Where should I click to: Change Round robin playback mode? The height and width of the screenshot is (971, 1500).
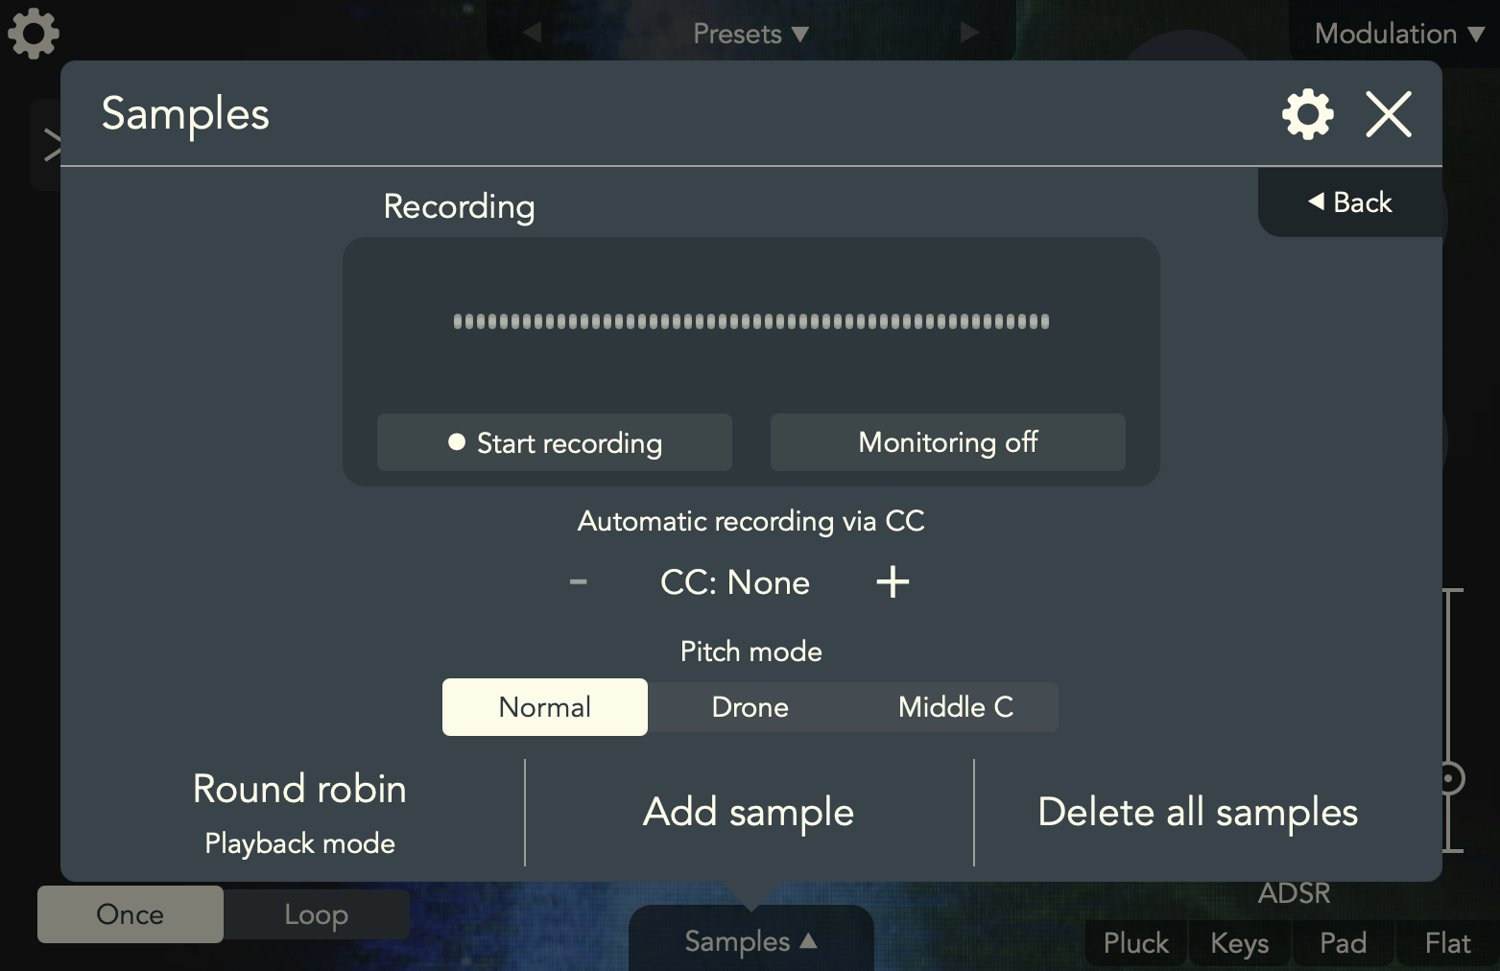(x=299, y=813)
